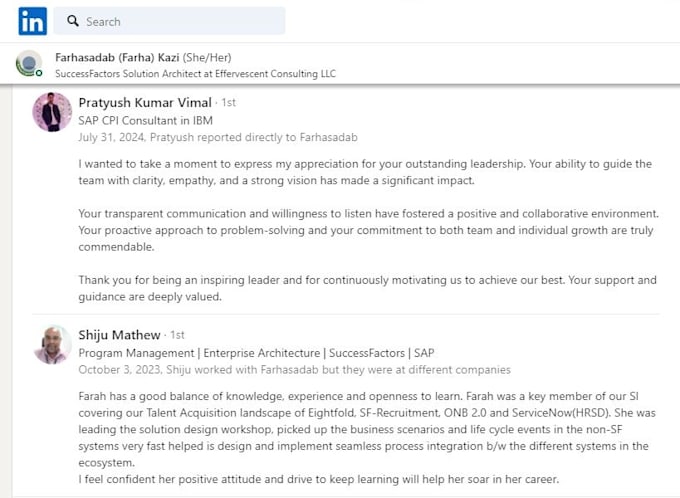
Task: Click Pratyush's outstanding leadership paragraph
Action: coord(365,172)
